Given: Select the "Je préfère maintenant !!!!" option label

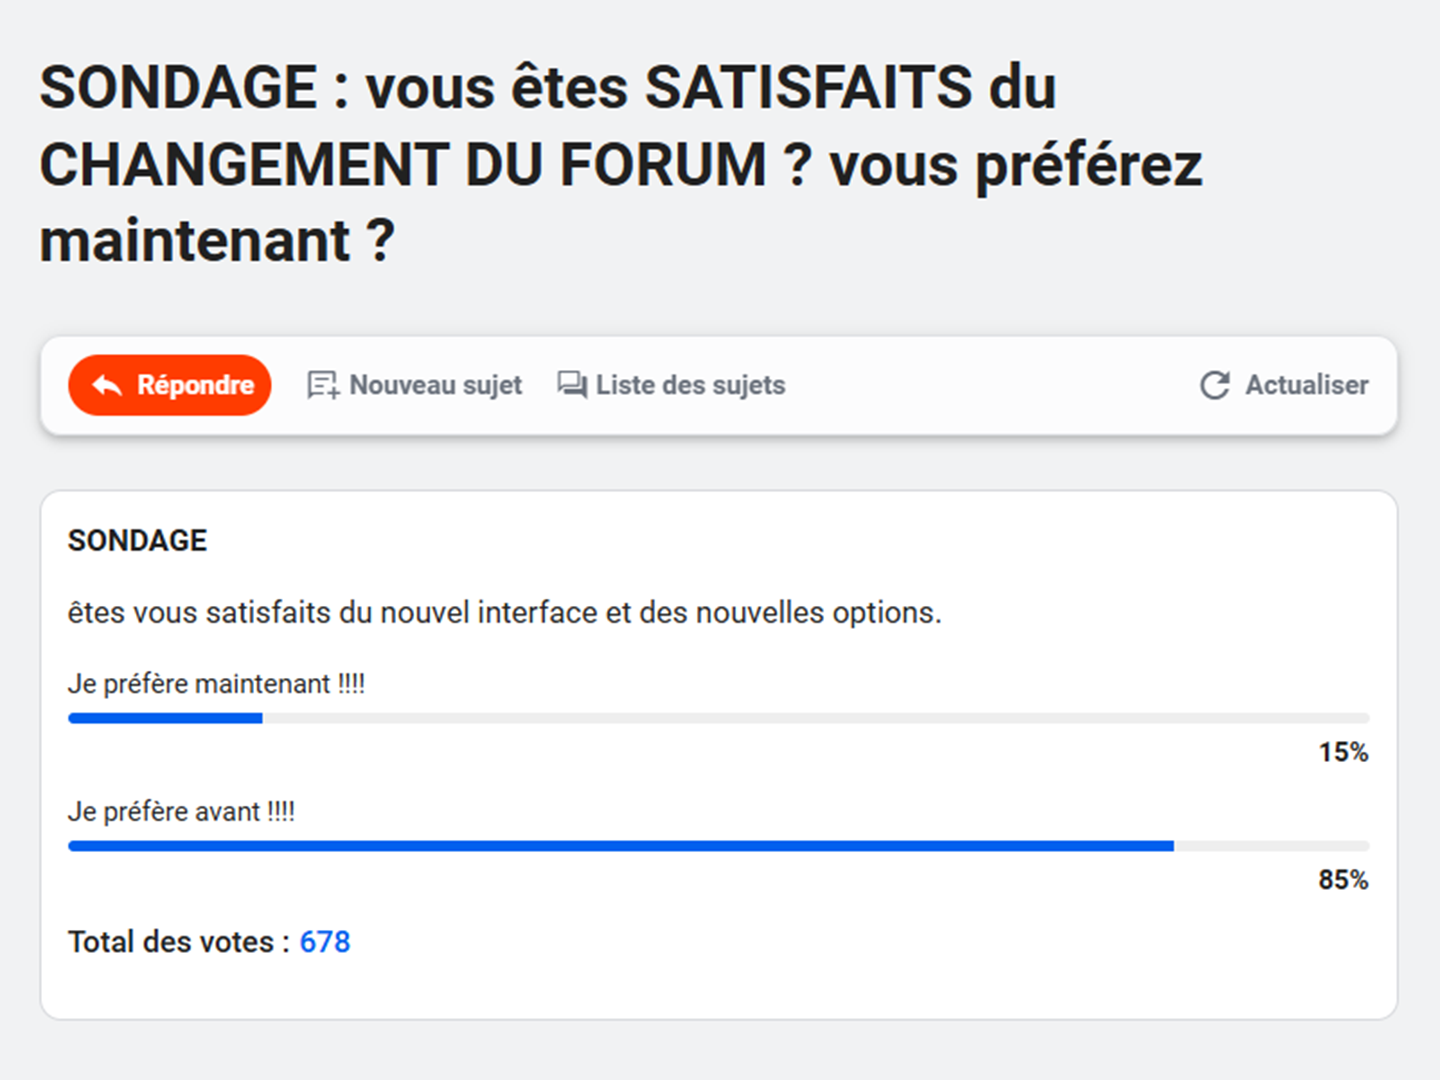Looking at the screenshot, I should click(216, 684).
